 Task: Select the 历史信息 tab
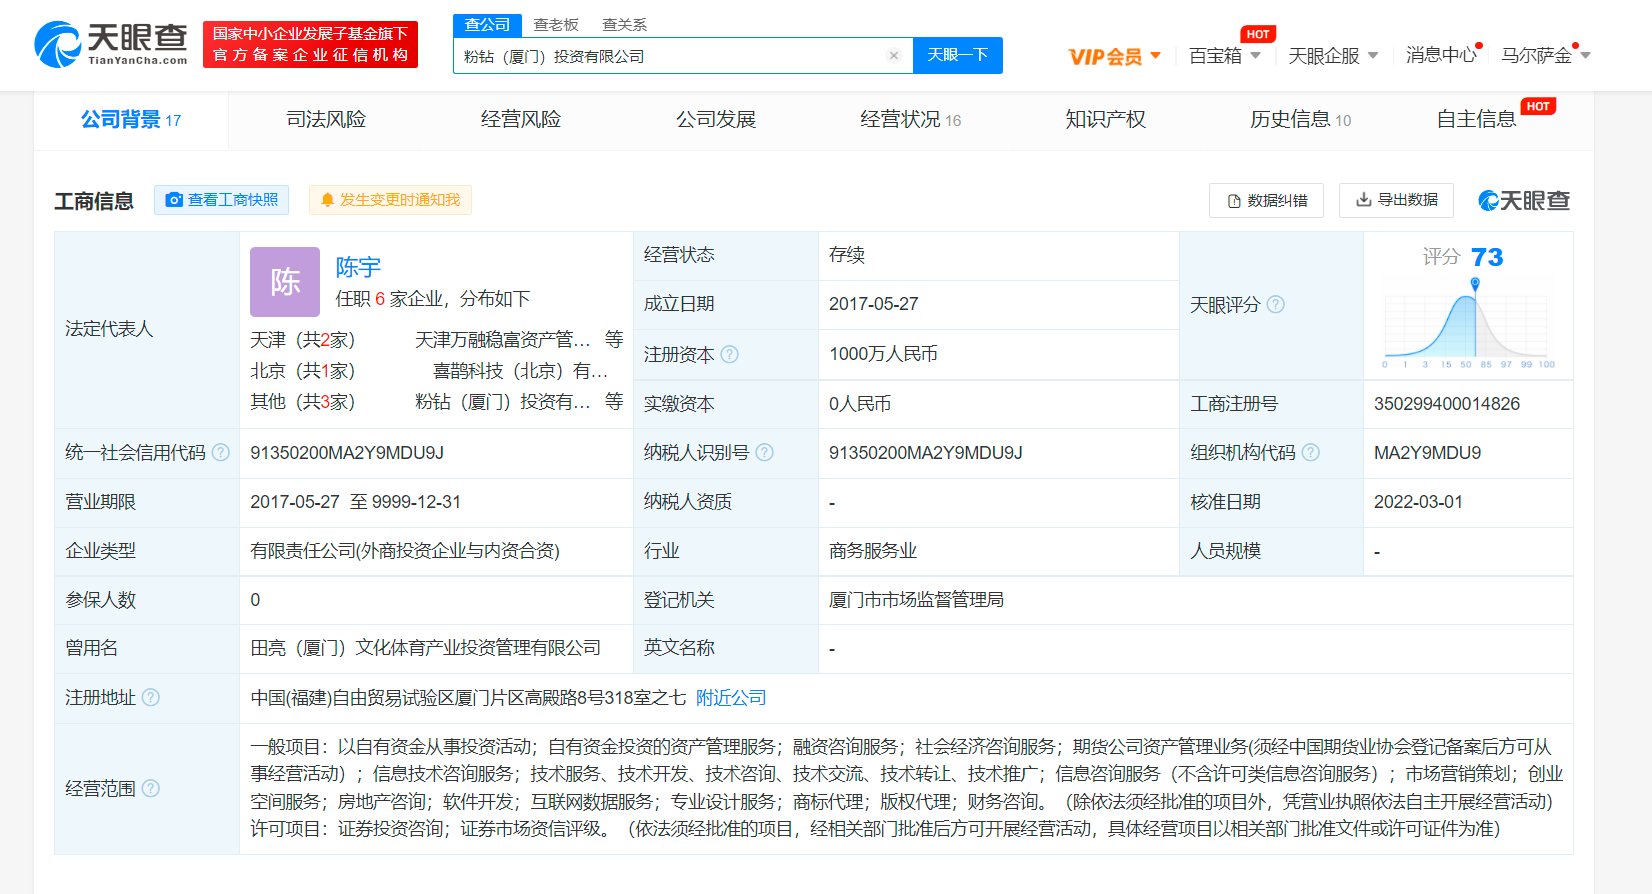pyautogui.click(x=1300, y=120)
